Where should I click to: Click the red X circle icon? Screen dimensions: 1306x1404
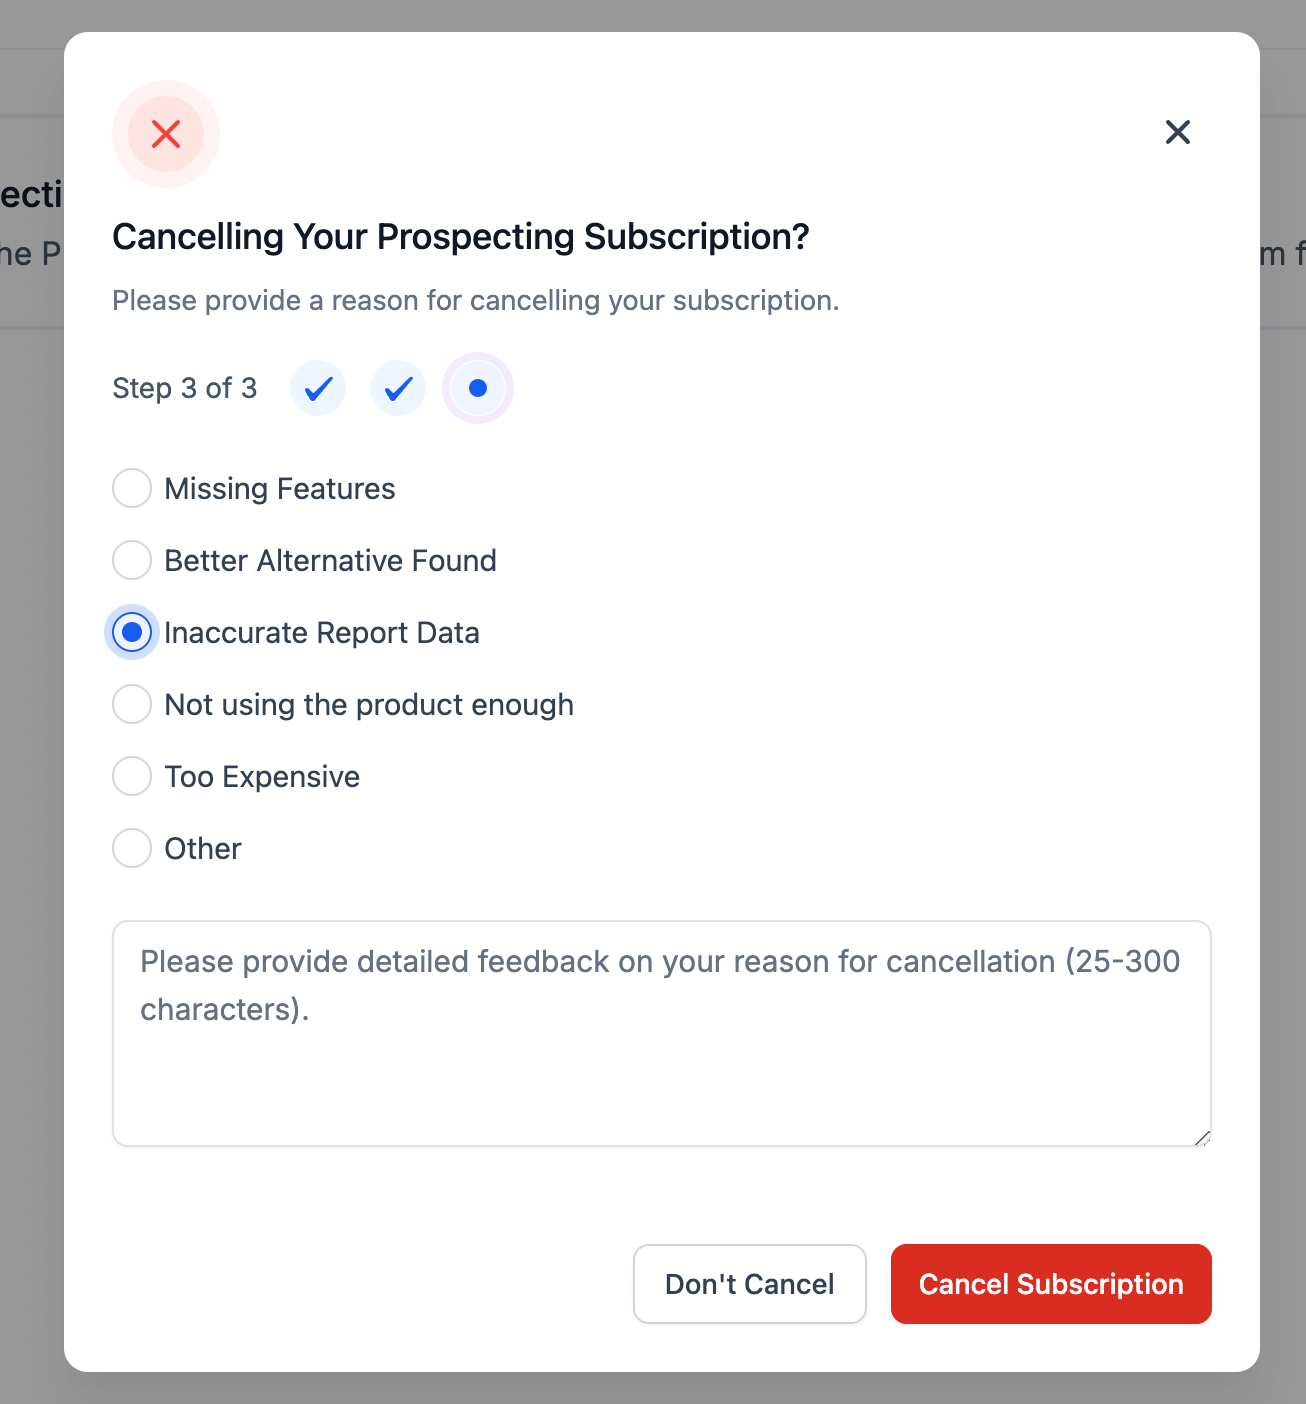(166, 134)
